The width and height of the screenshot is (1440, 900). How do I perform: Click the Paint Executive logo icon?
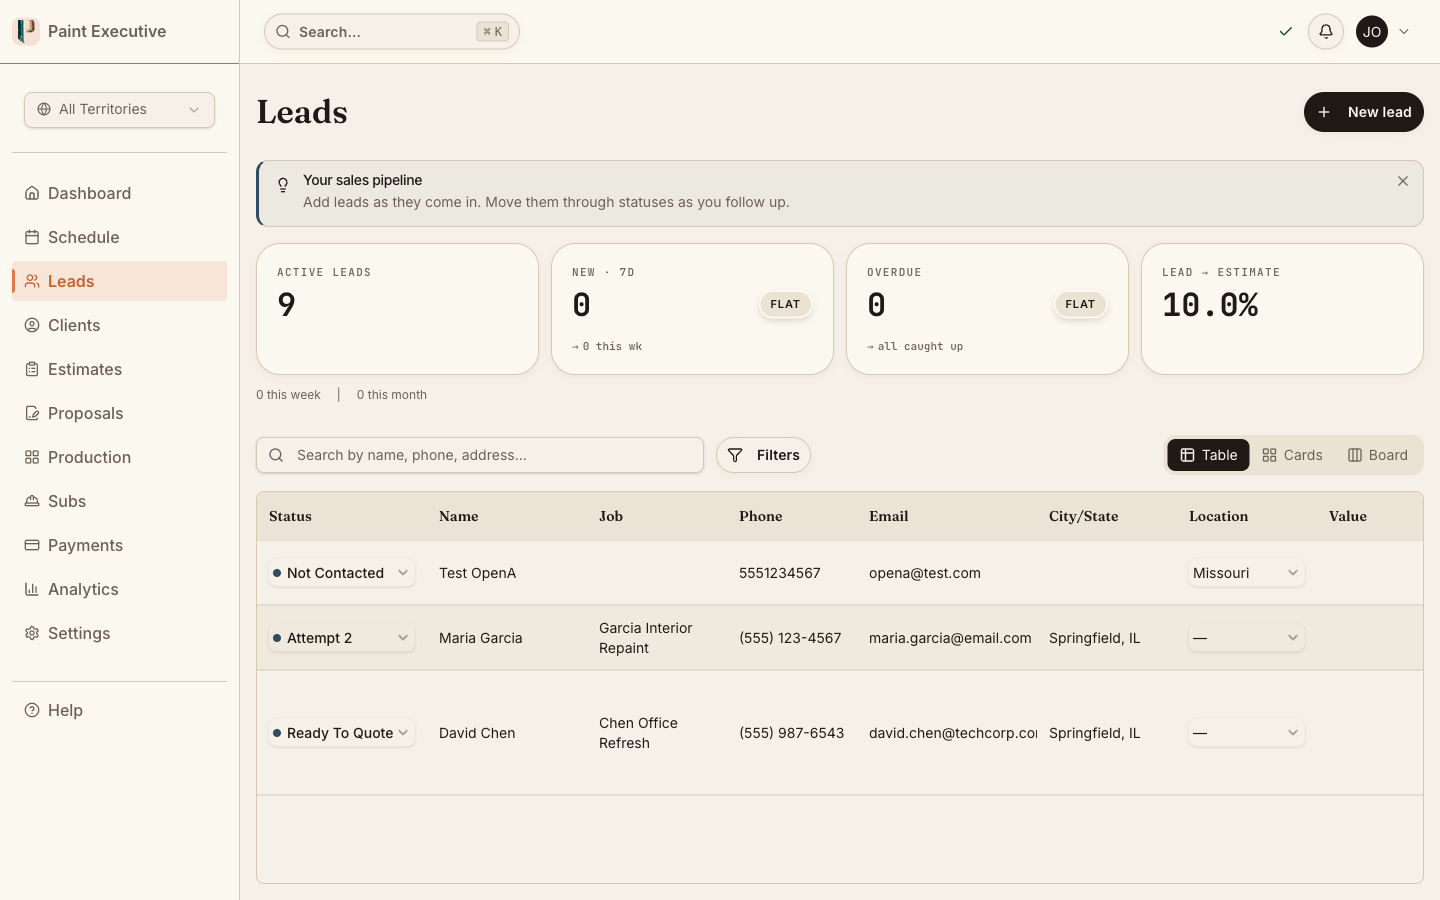click(x=26, y=31)
